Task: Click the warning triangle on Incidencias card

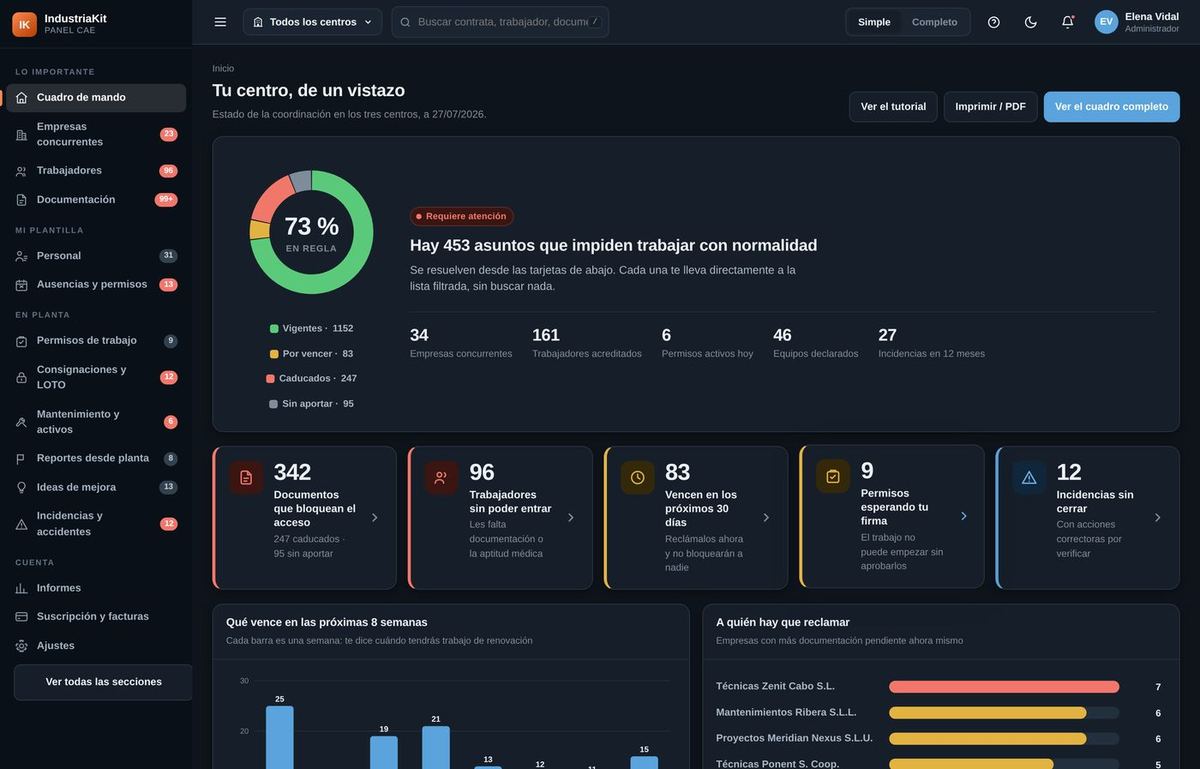Action: click(x=1029, y=477)
